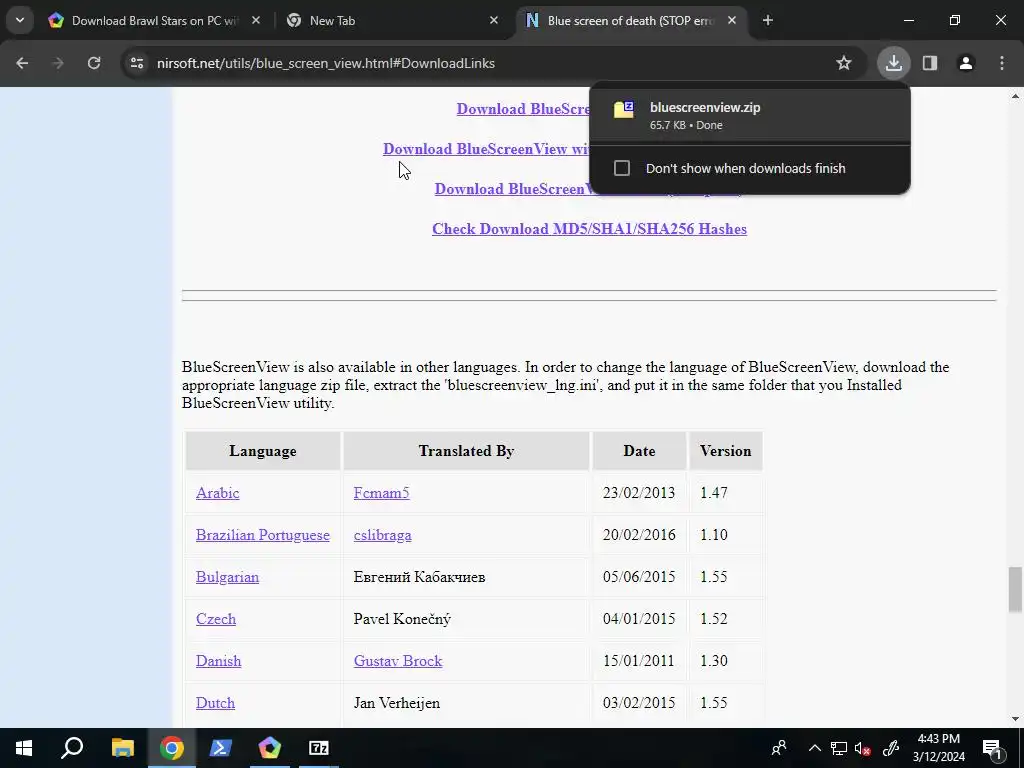1024x768 pixels.
Task: Click the Version column header
Action: [x=726, y=451]
